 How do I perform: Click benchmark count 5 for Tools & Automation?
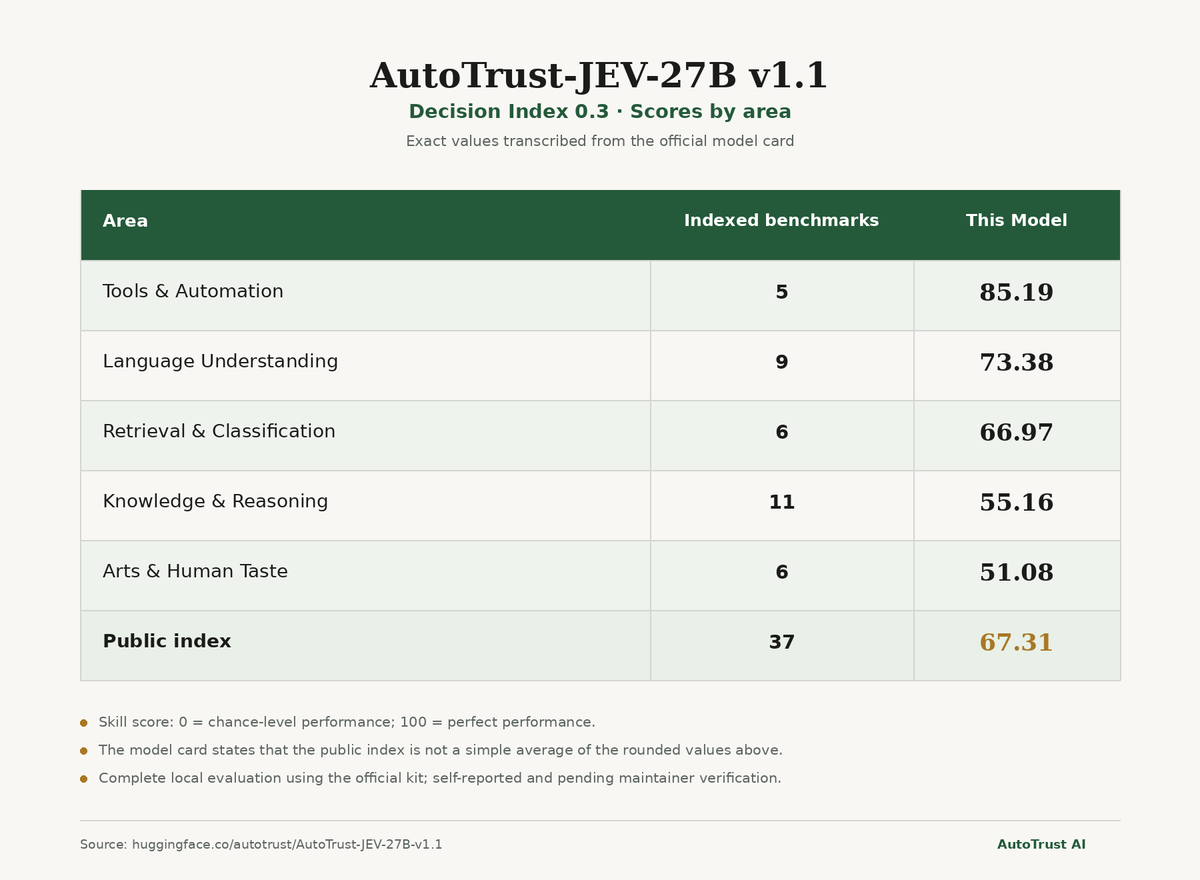pyautogui.click(x=781, y=292)
